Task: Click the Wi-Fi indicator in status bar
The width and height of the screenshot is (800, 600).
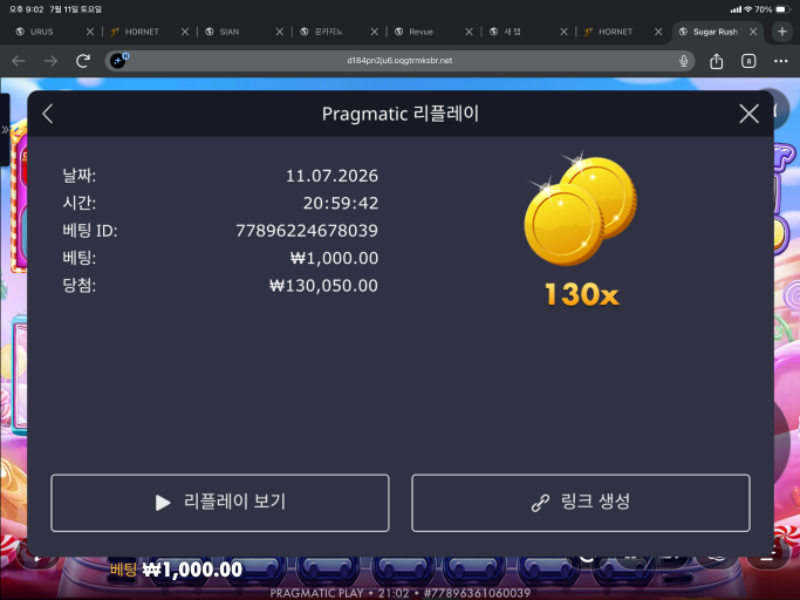Action: 748,9
